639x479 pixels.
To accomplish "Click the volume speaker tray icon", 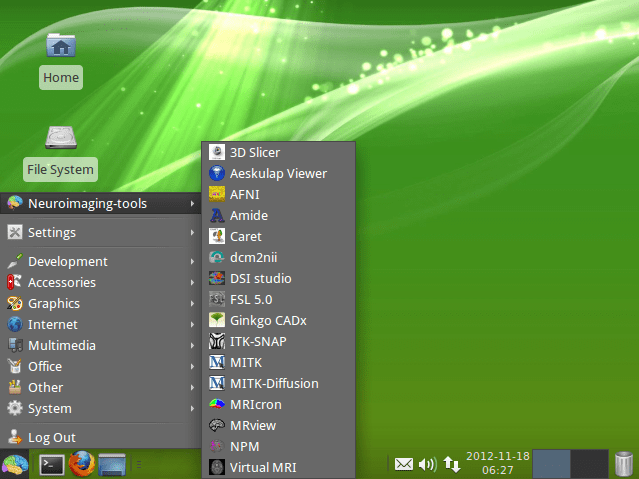I will [x=428, y=464].
